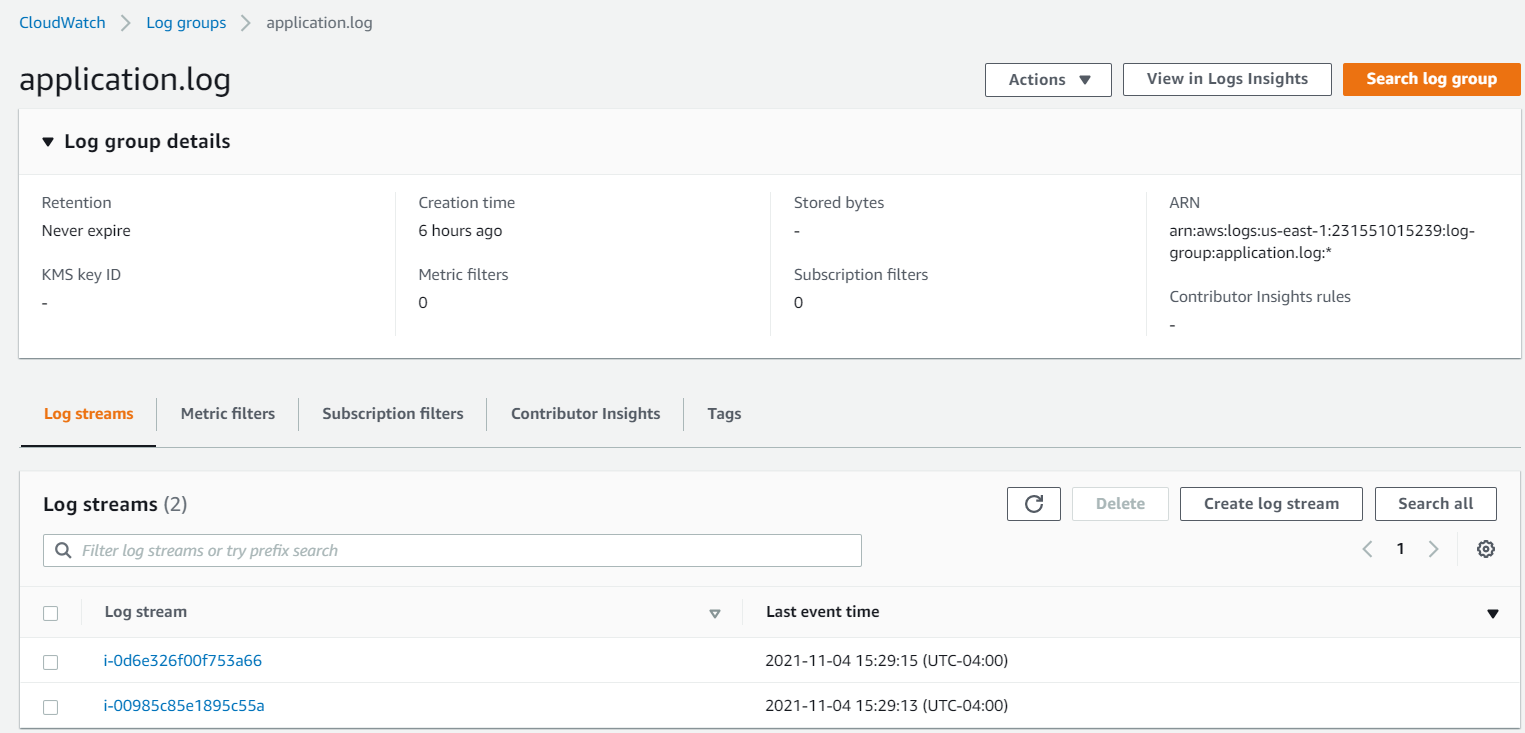Open log stream i-0d6e326f00f753a66

pos(183,660)
